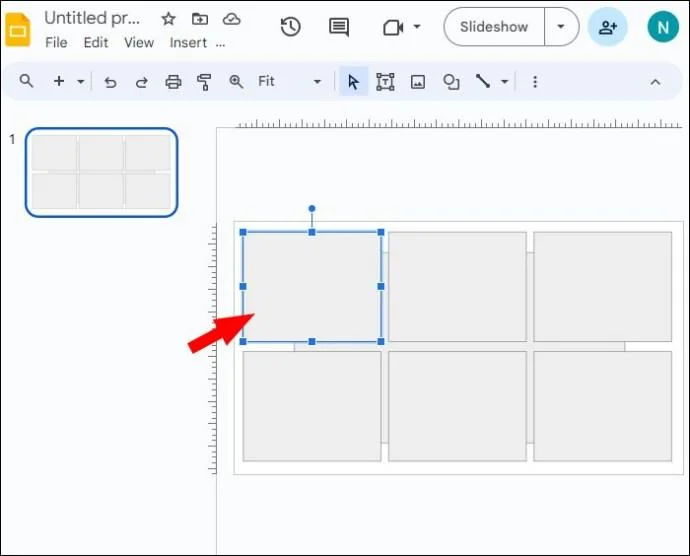Redo the last action
690x556 pixels.
142,82
